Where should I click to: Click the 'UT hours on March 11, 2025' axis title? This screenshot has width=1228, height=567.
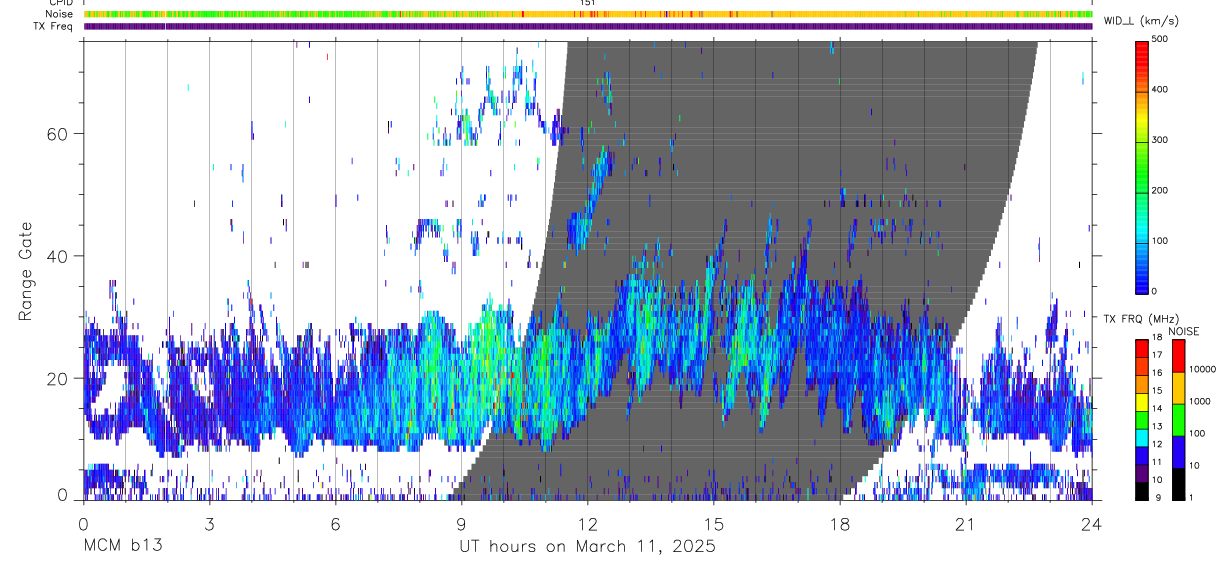[587, 547]
